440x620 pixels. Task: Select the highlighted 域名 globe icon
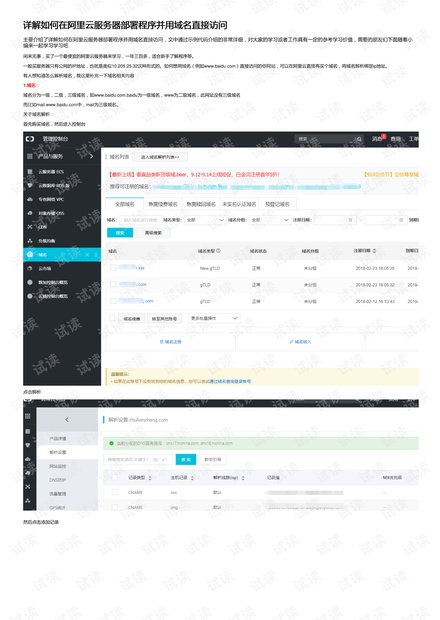tap(30, 255)
